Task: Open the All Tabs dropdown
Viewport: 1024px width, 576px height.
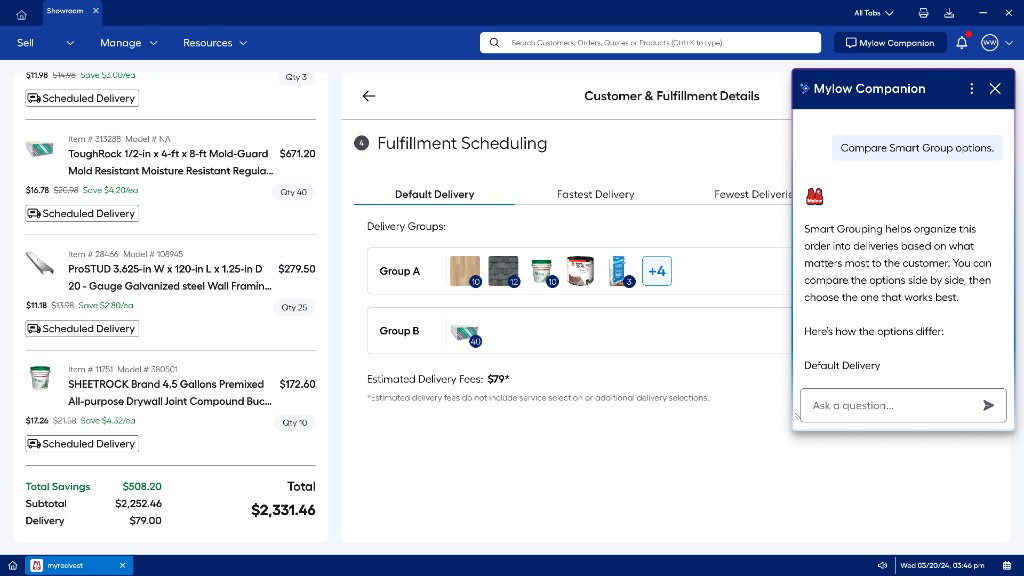Action: click(873, 13)
